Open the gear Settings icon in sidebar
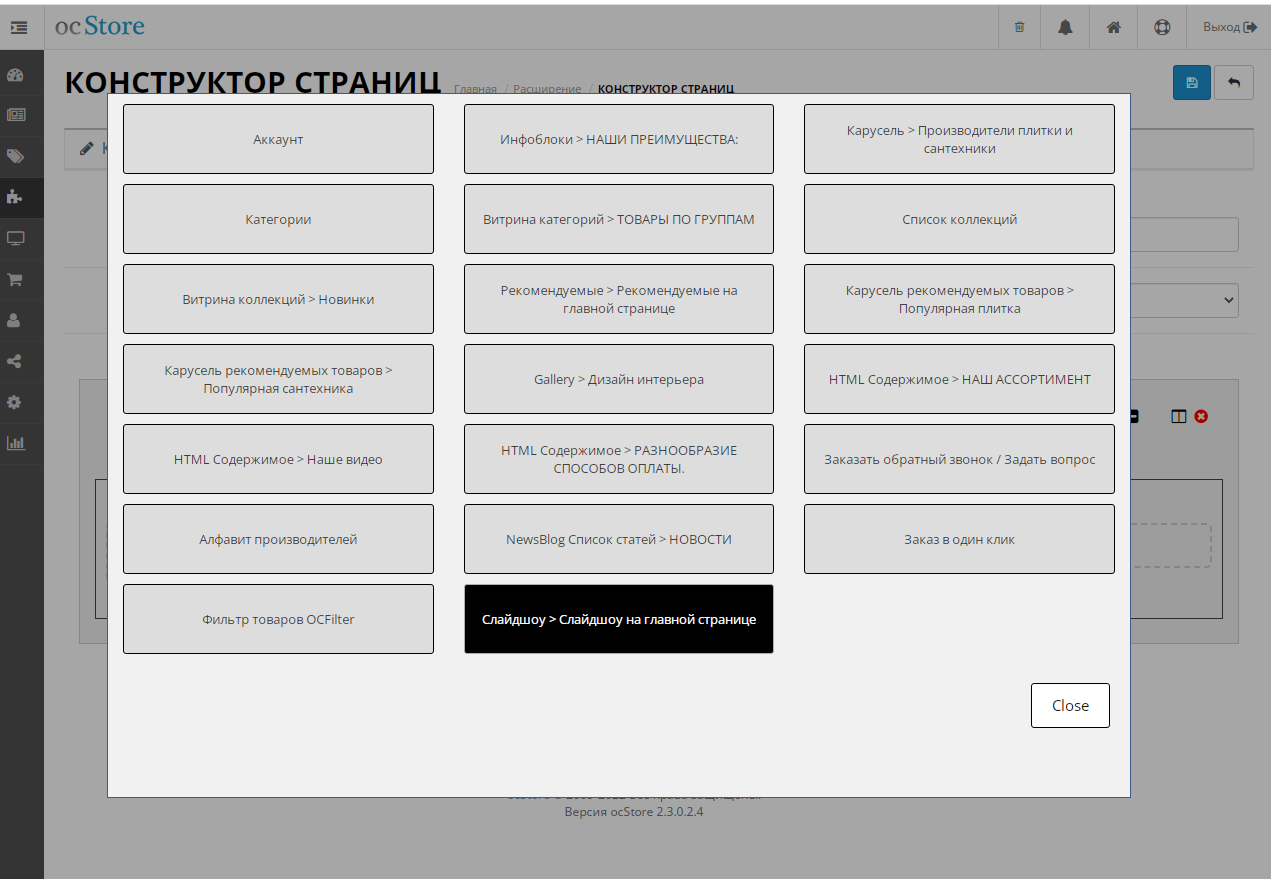This screenshot has width=1271, height=879. 15,402
